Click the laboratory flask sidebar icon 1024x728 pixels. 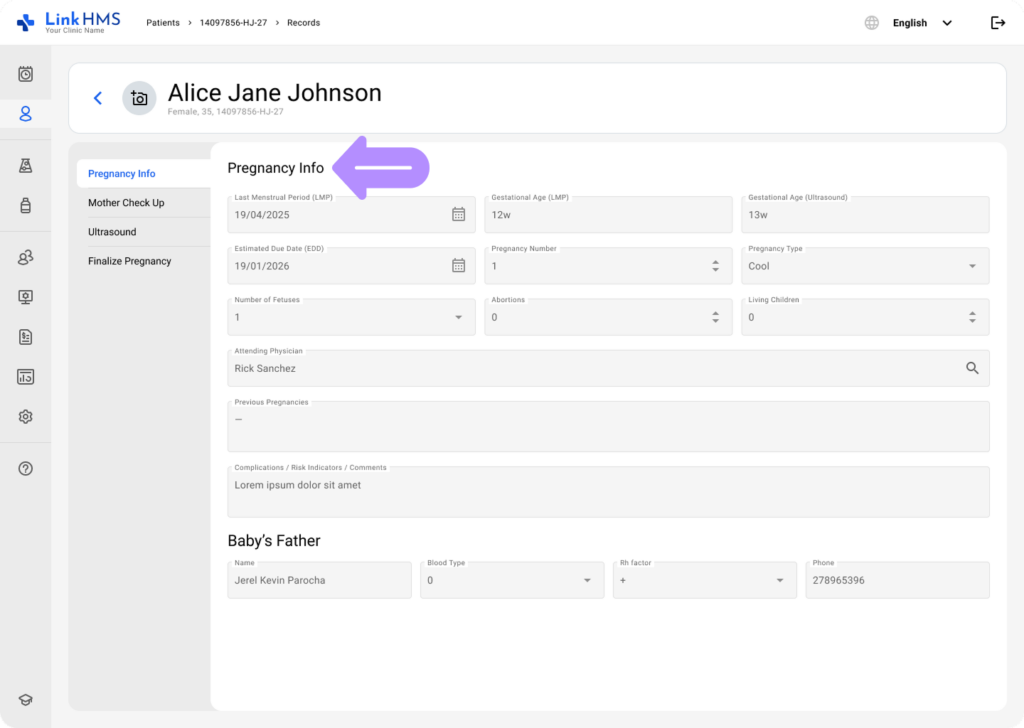click(x=26, y=166)
